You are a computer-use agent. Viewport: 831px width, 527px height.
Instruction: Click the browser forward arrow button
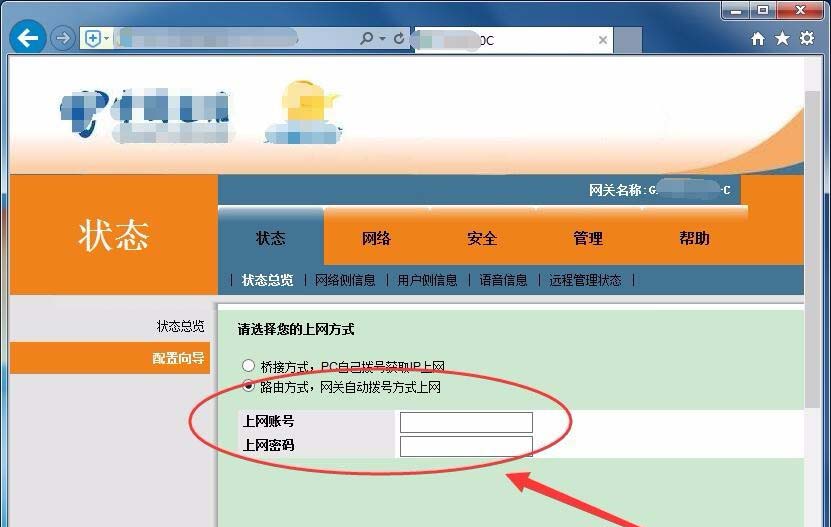click(63, 39)
